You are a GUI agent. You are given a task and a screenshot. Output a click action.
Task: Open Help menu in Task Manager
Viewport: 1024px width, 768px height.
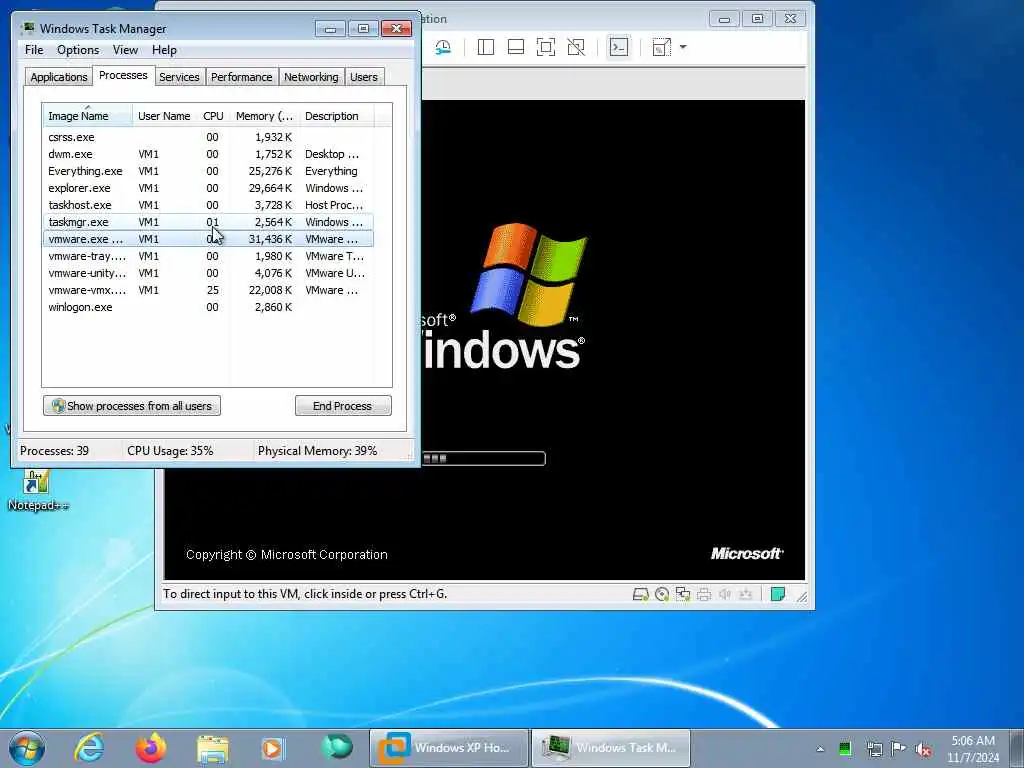point(165,50)
